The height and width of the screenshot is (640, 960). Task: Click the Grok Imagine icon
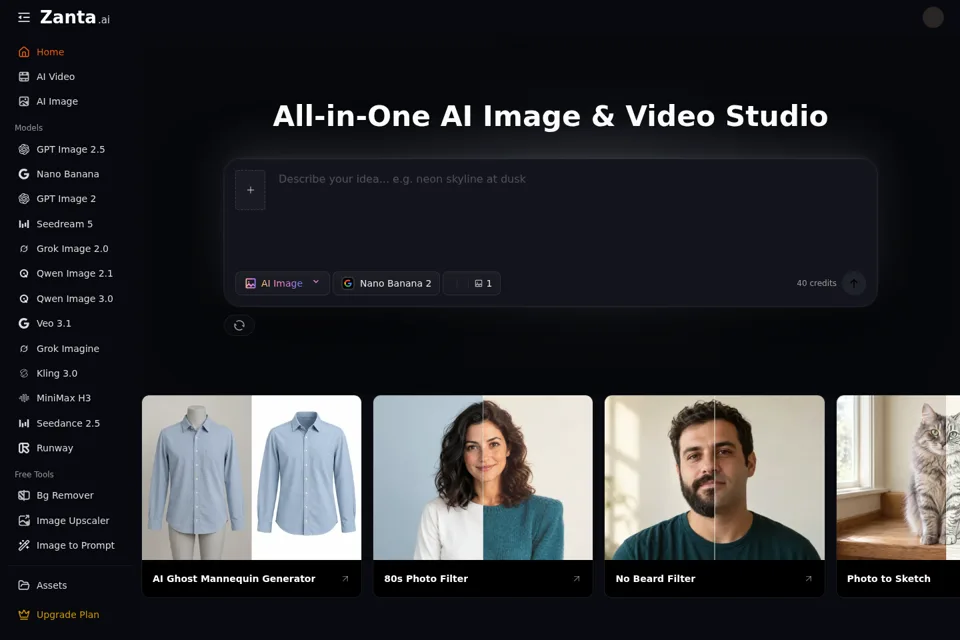24,348
